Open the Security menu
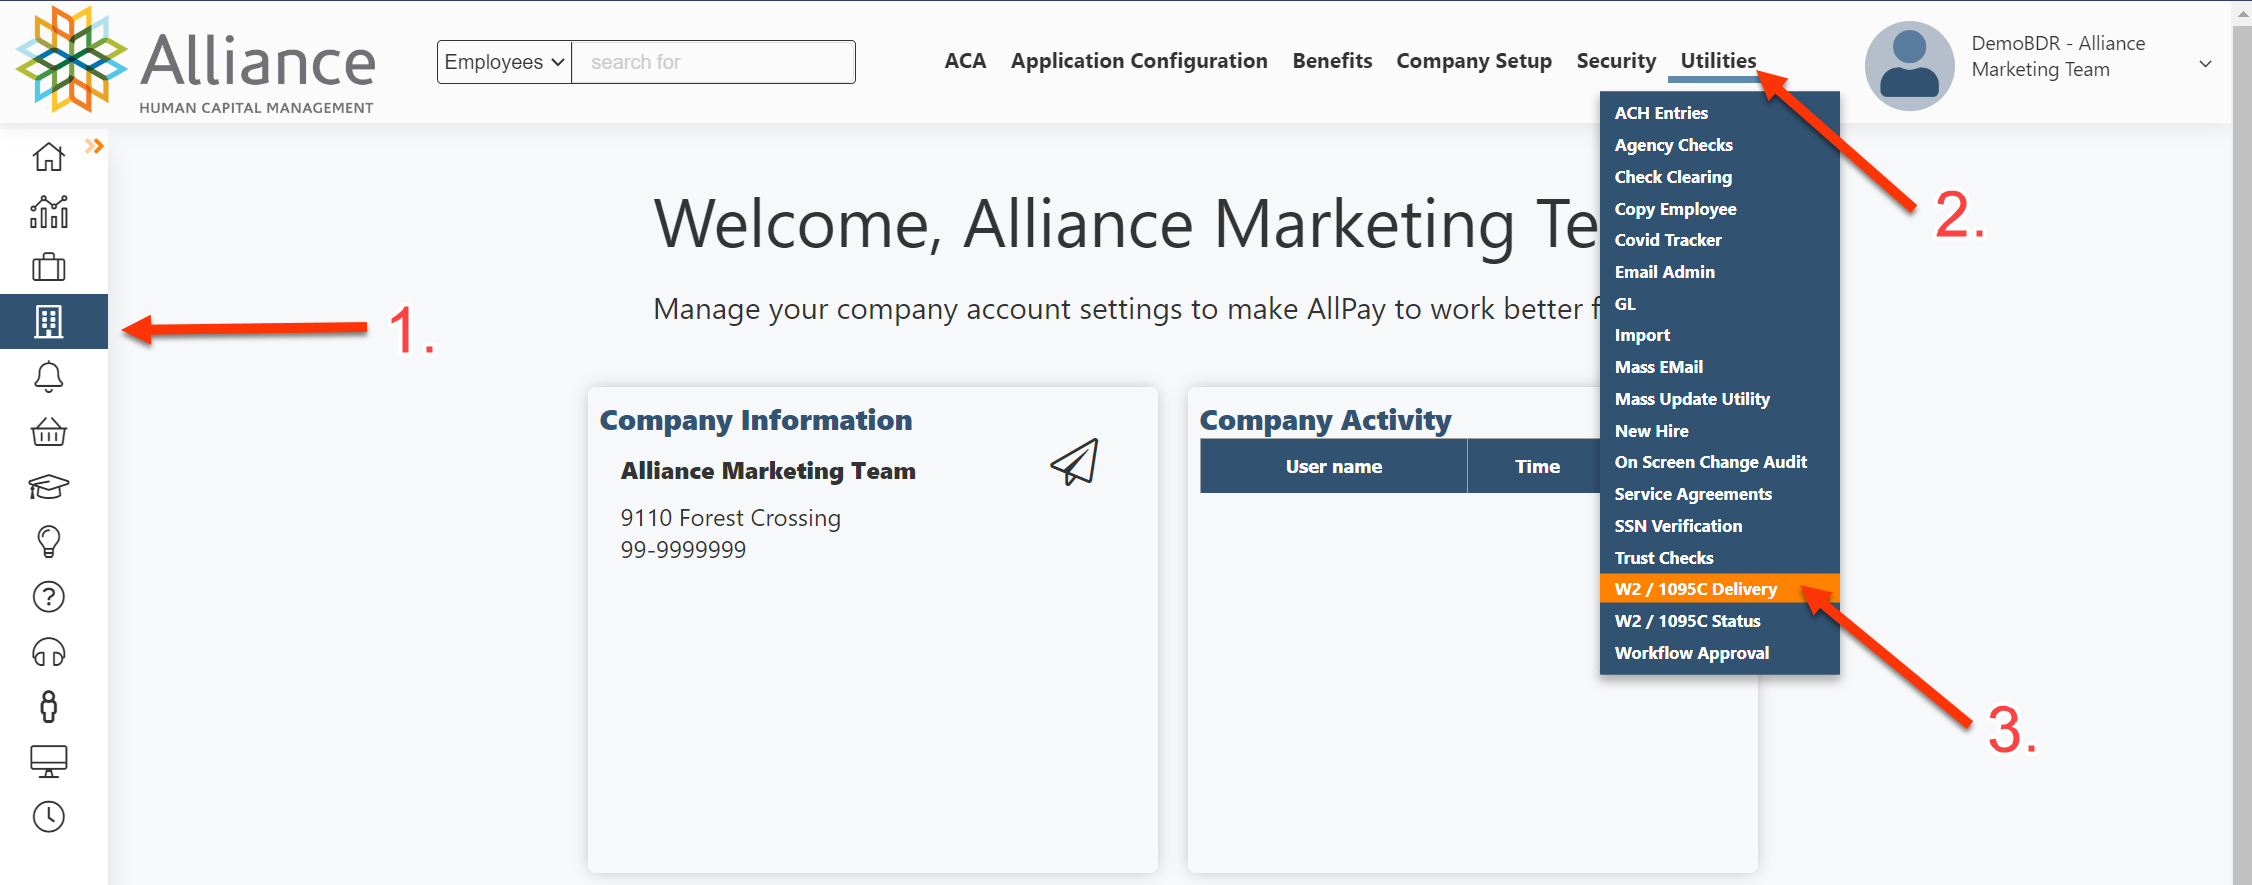2252x885 pixels. tap(1616, 61)
